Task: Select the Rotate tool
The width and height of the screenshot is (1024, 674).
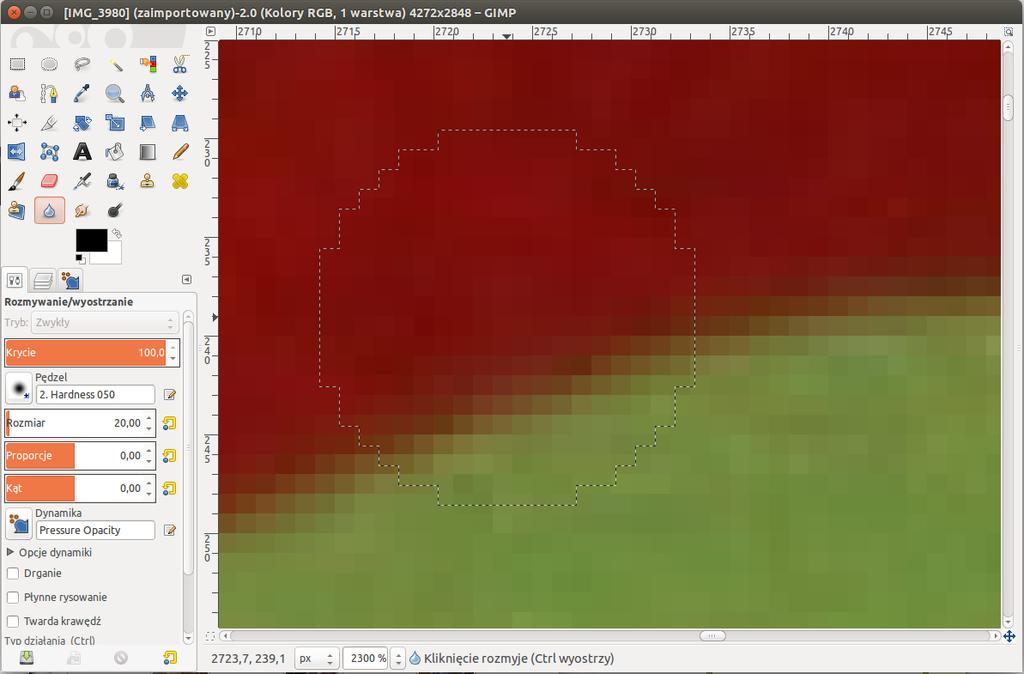Action: (x=82, y=123)
